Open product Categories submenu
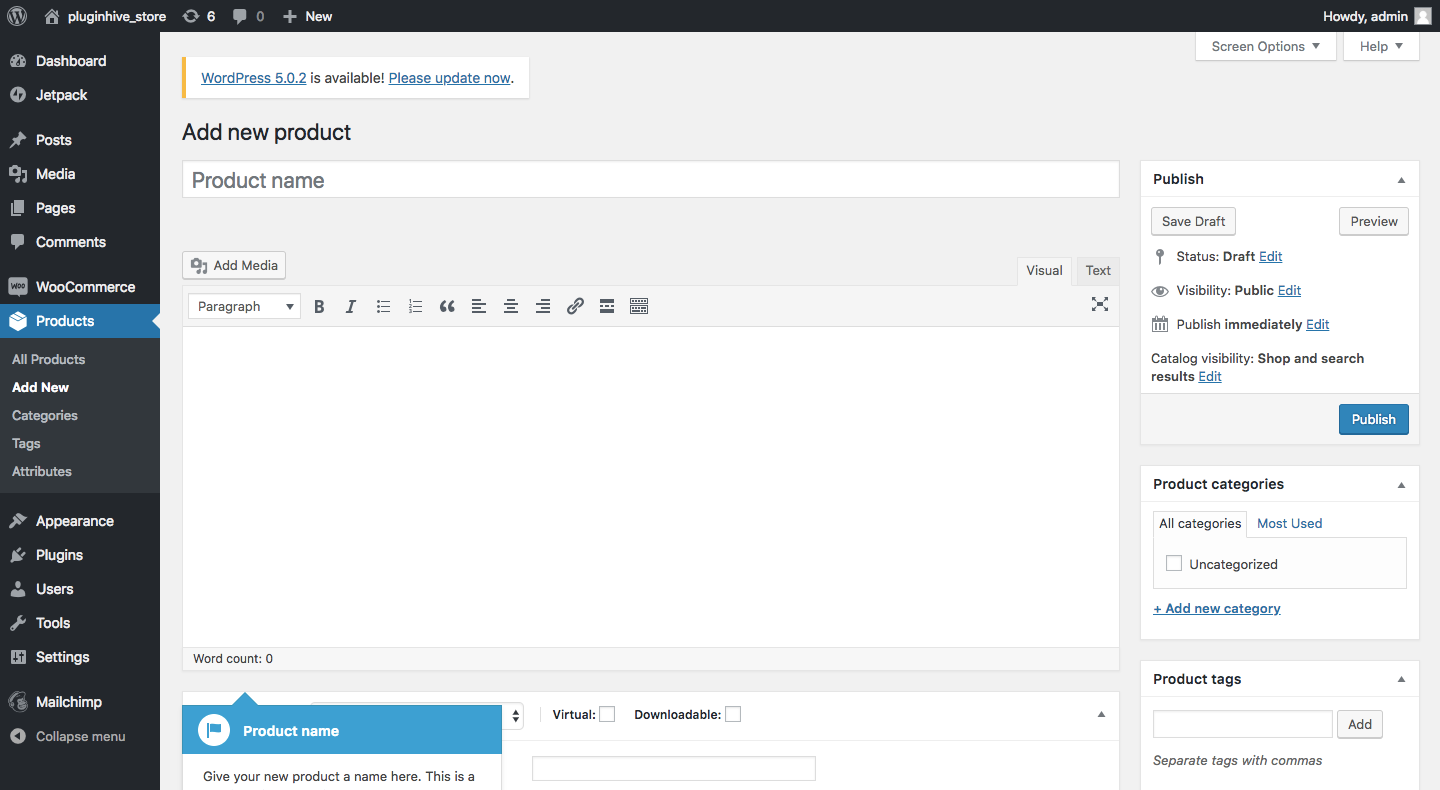 coord(45,415)
